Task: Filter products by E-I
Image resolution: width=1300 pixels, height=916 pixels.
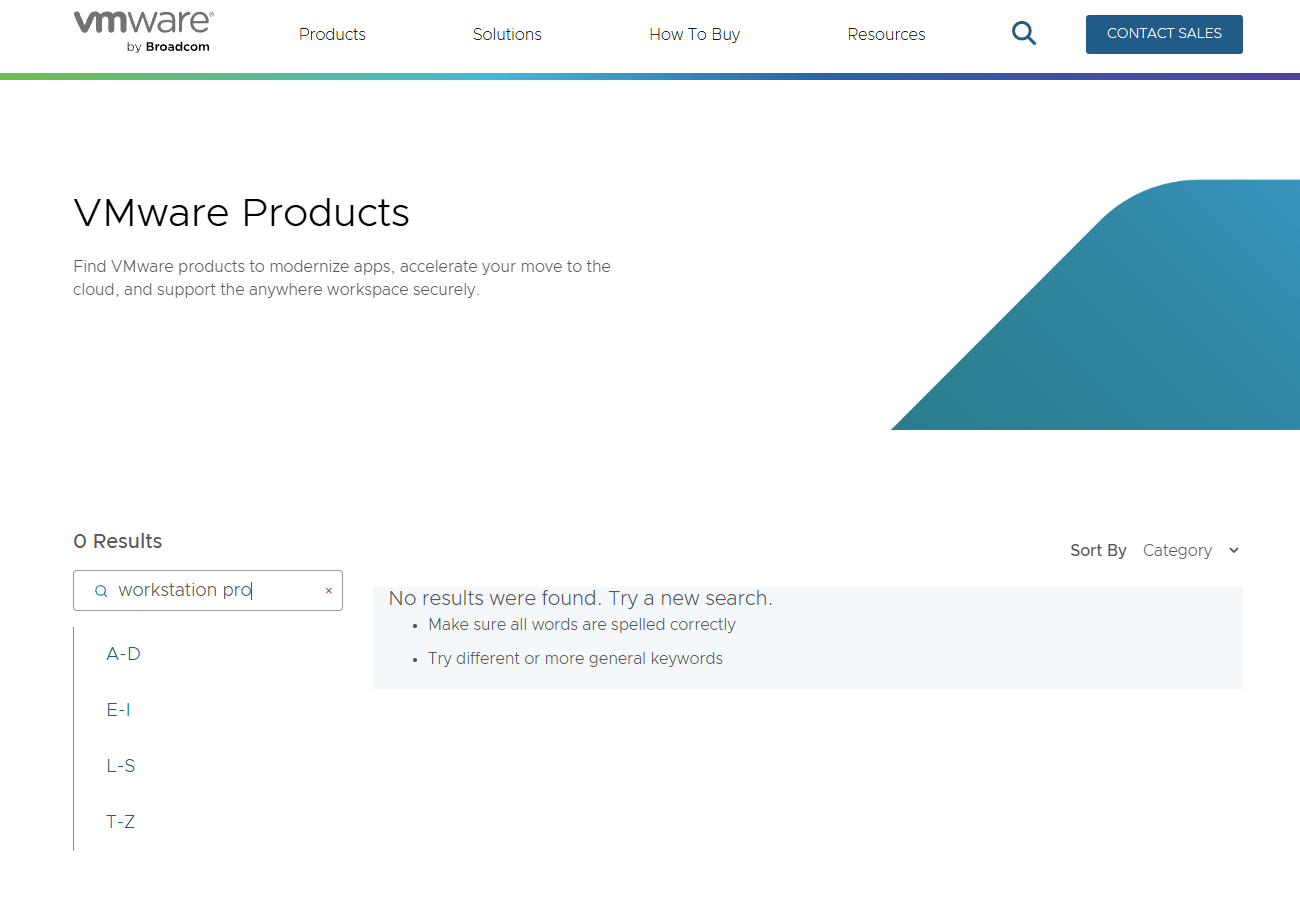Action: pyautogui.click(x=119, y=710)
